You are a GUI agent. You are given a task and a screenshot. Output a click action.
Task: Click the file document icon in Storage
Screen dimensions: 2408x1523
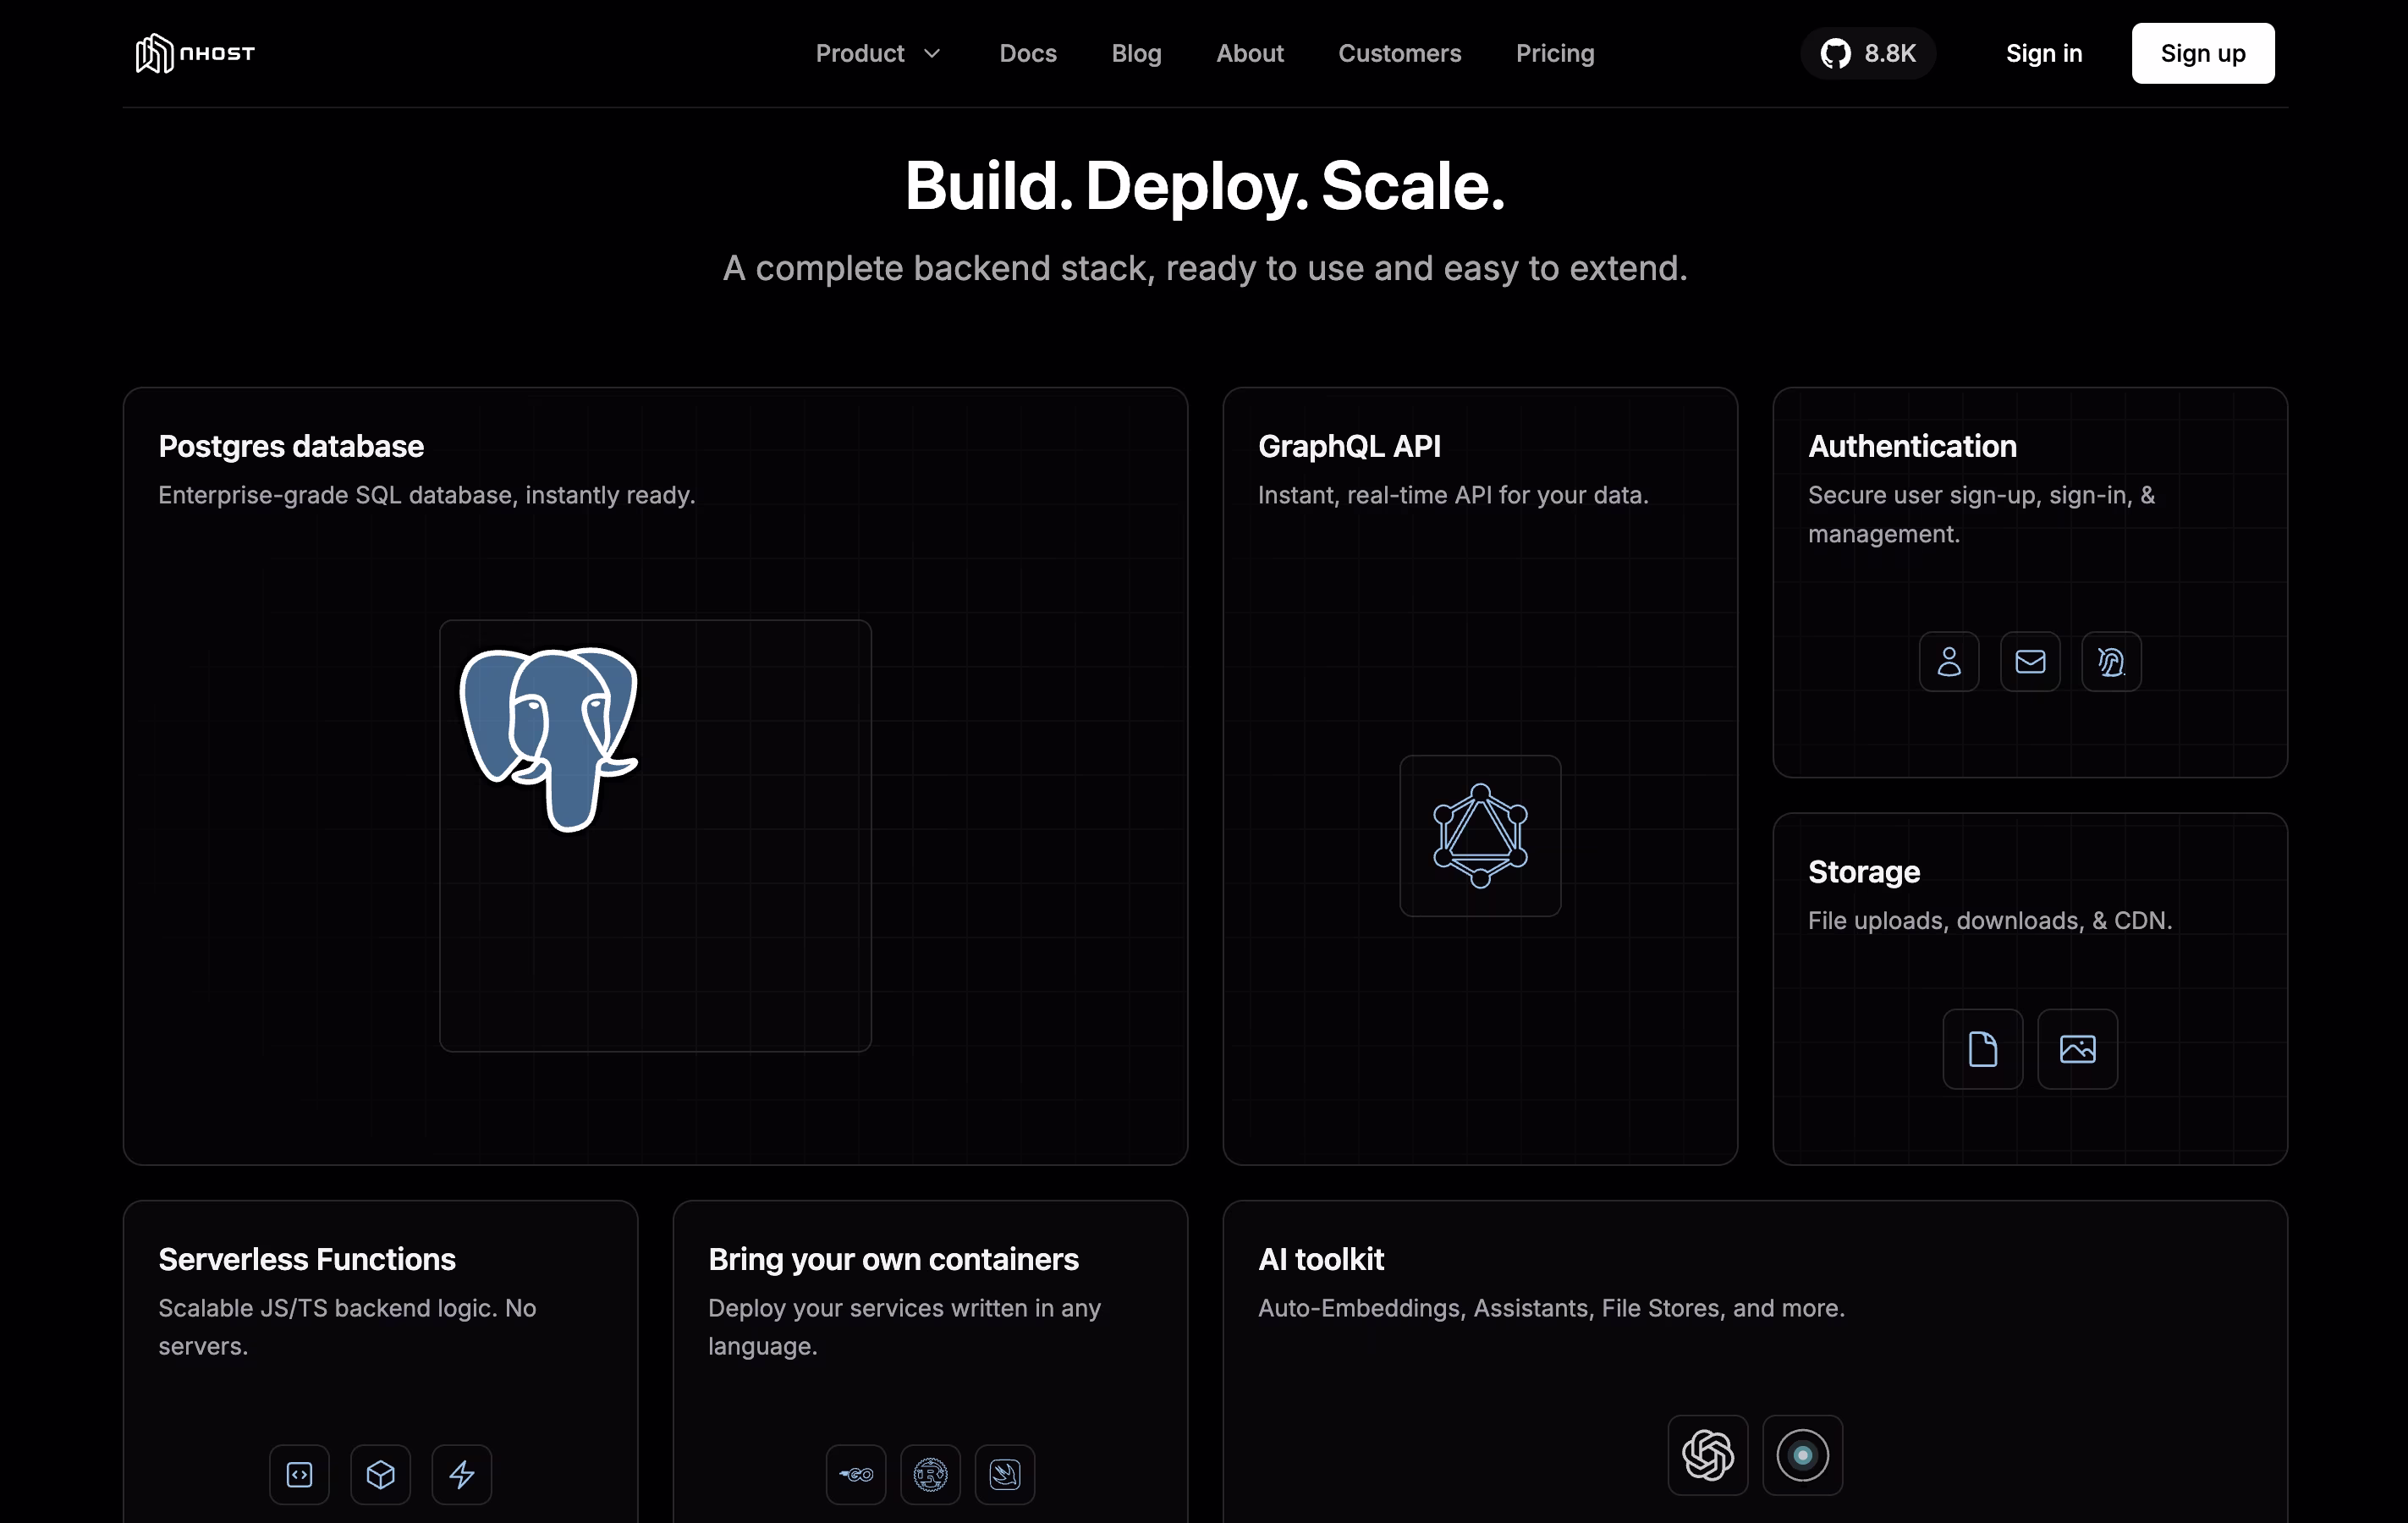1982,1049
